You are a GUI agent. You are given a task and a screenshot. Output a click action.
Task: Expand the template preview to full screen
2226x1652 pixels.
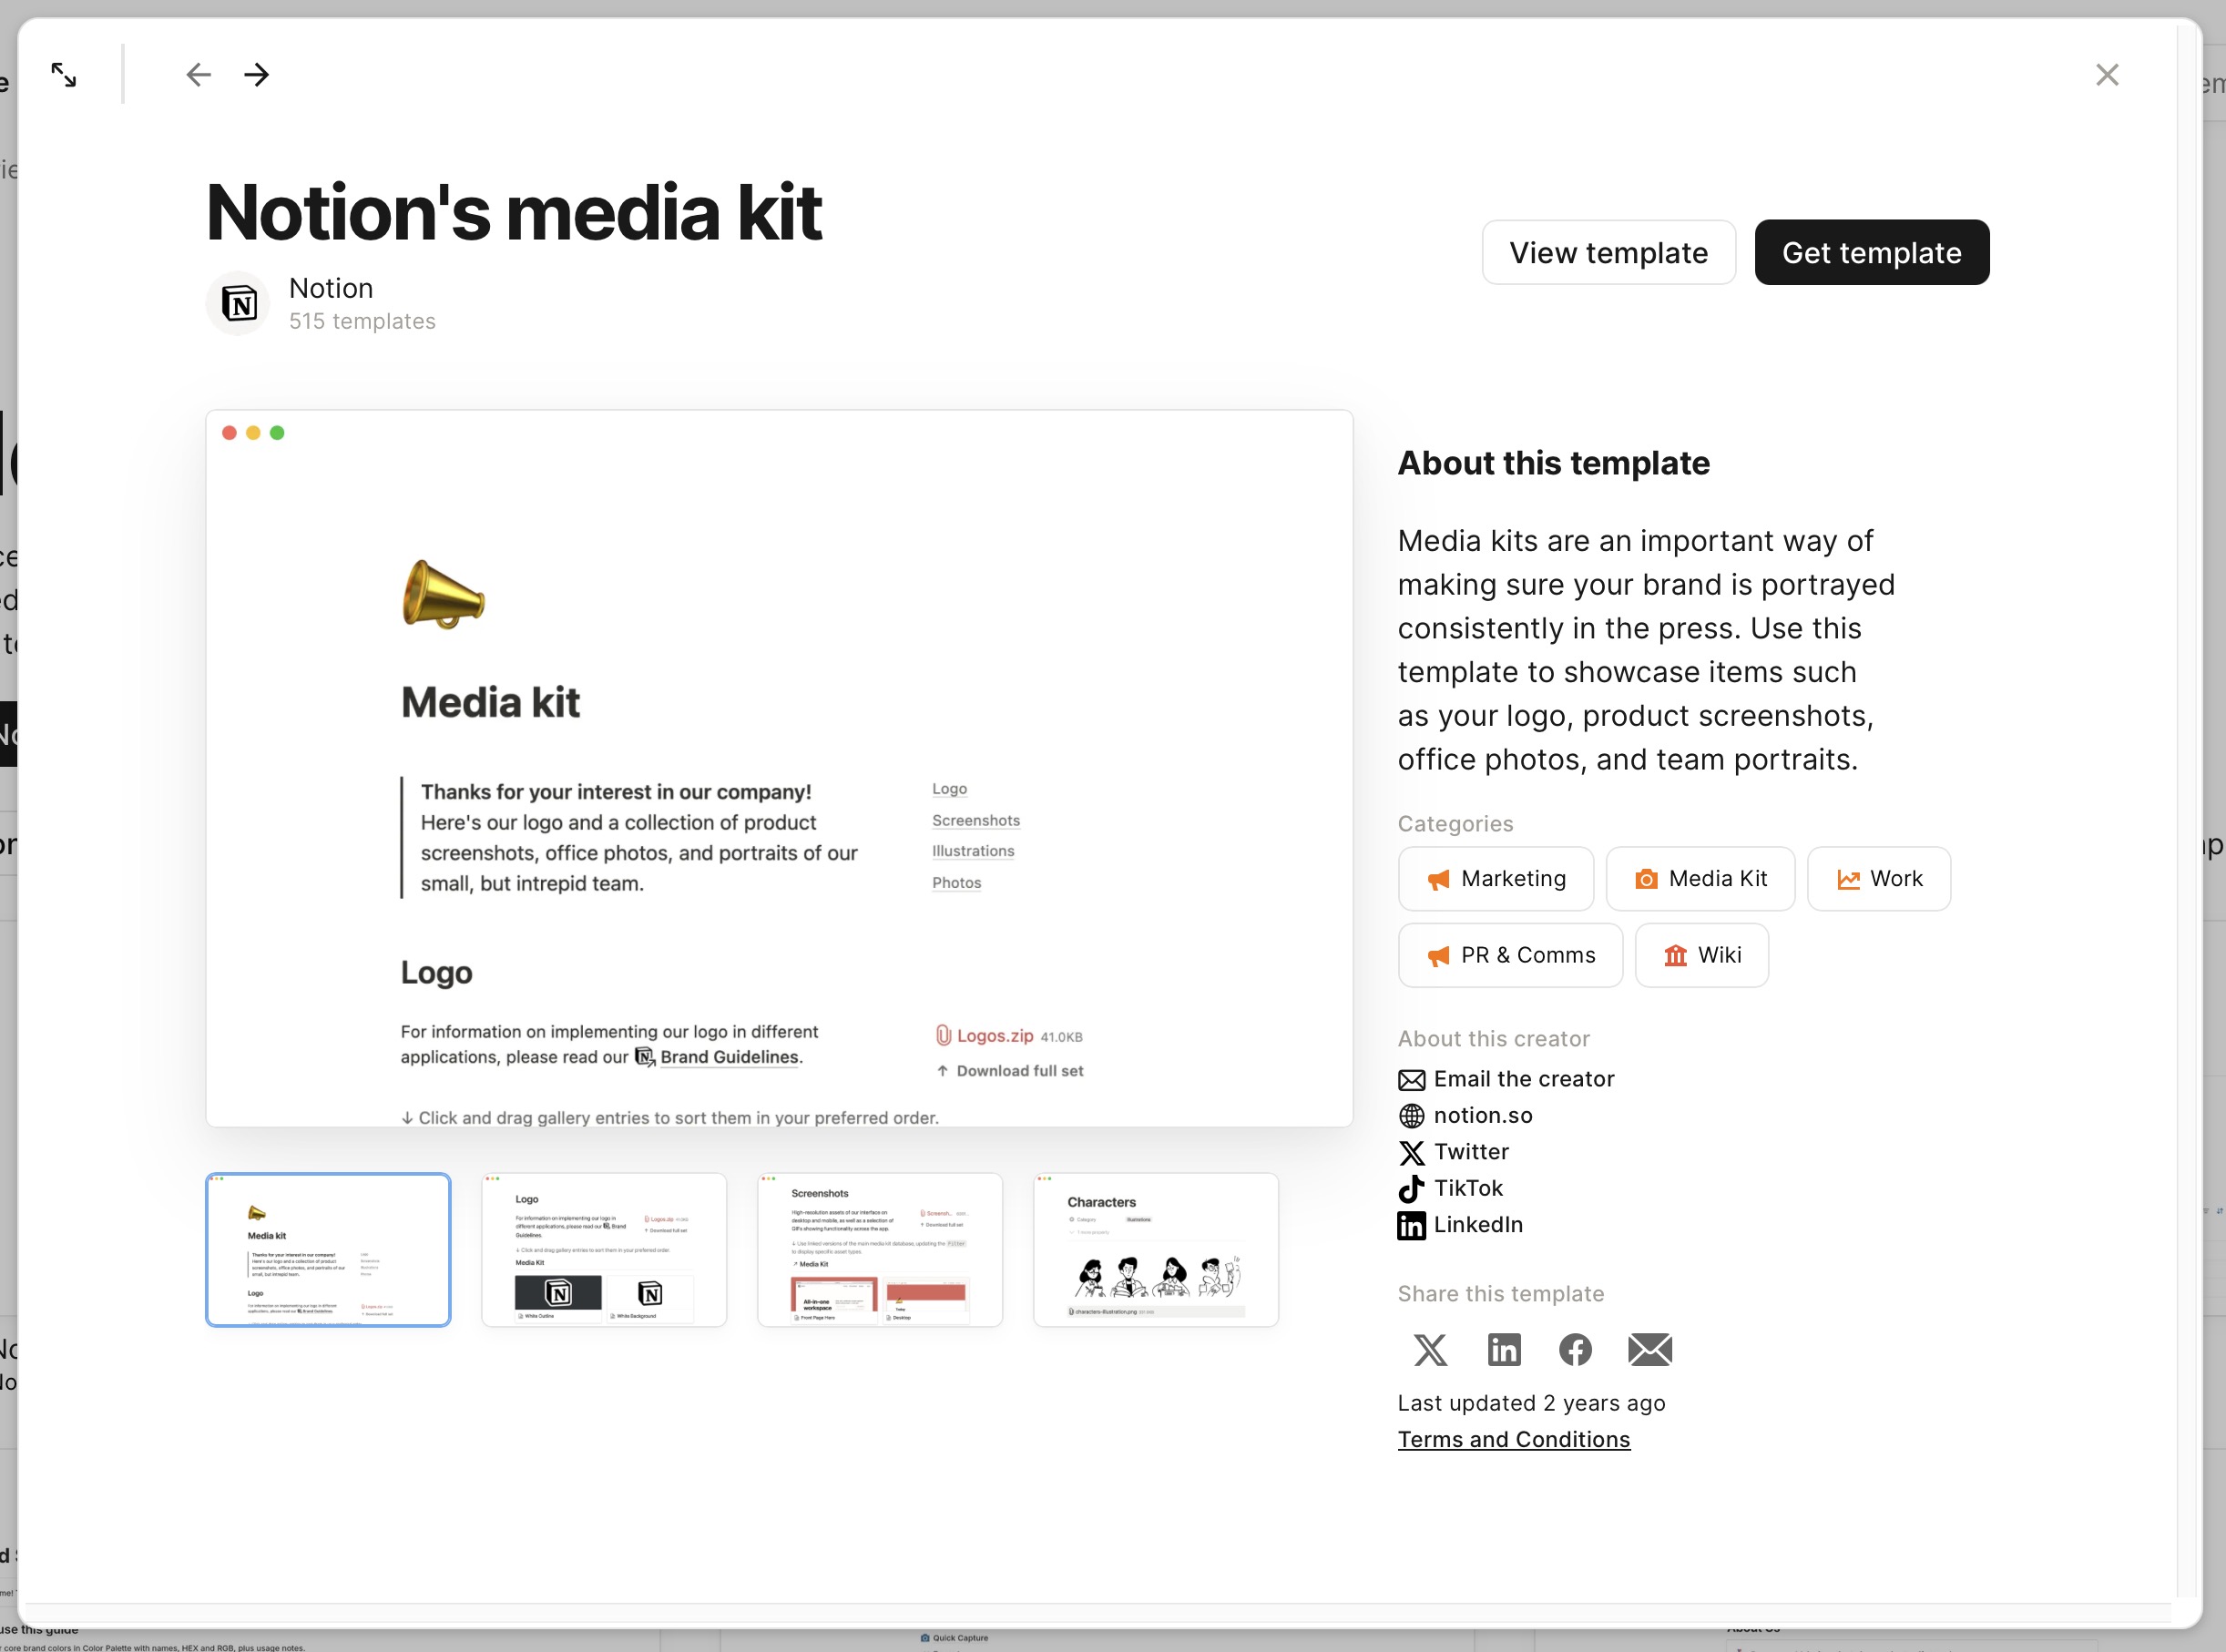[64, 75]
